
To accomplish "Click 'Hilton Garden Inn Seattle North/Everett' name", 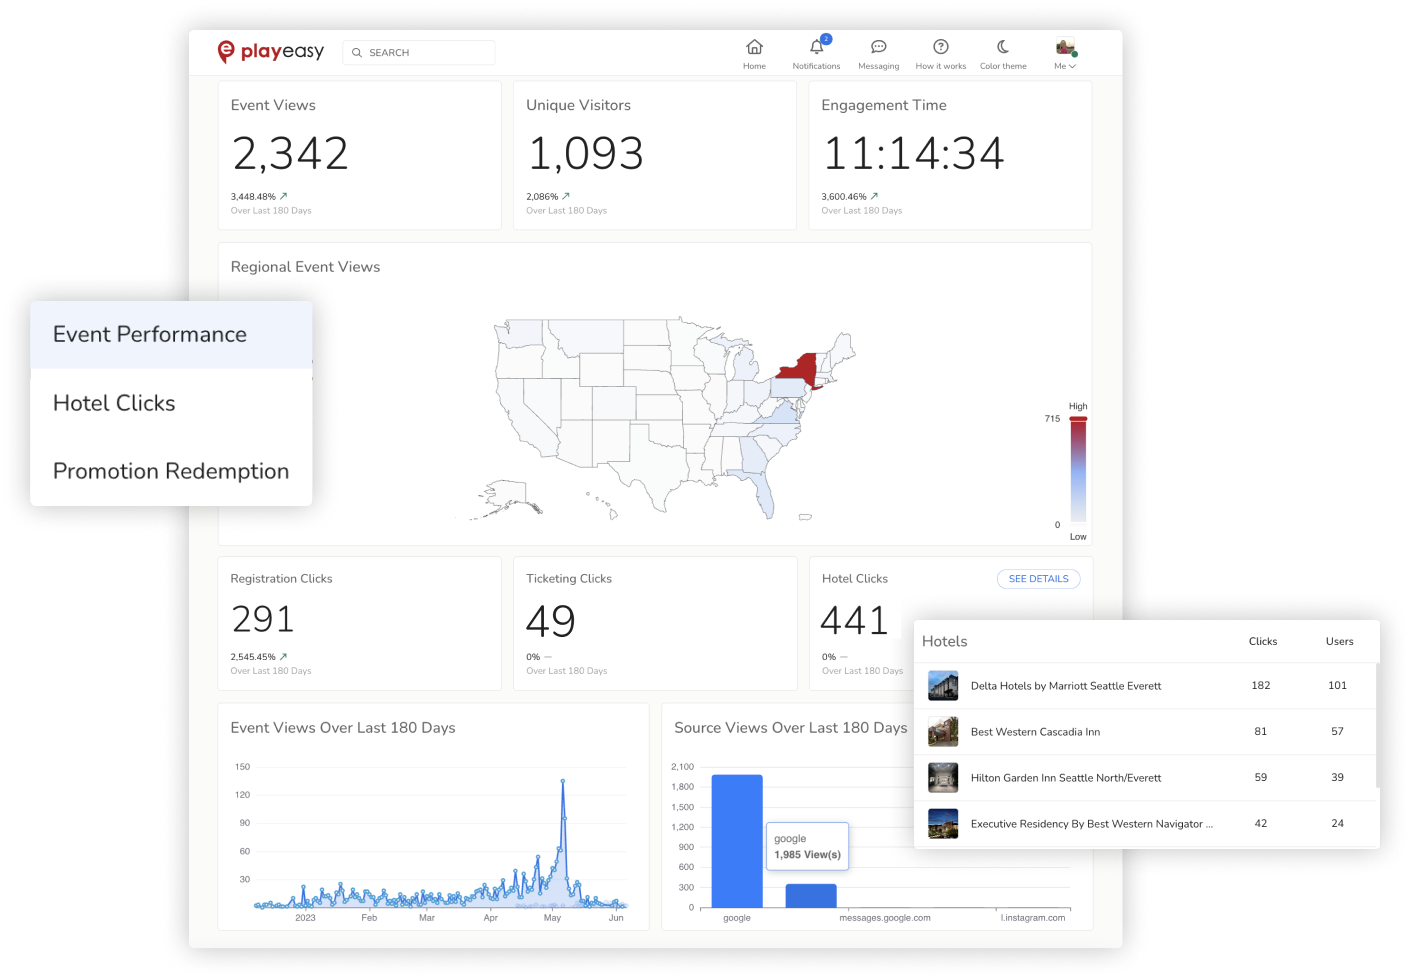I will (x=1066, y=778).
